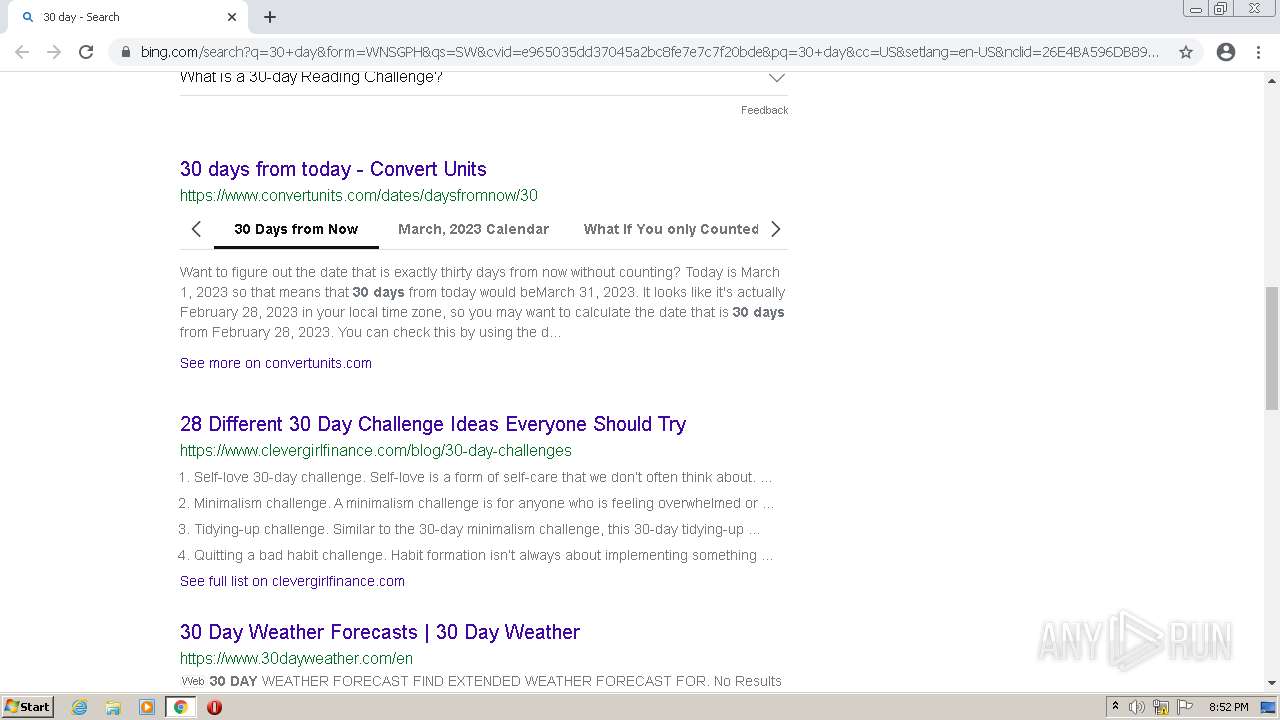The image size is (1280, 720).
Task: Click the browser forward arrow
Action: coord(54,52)
